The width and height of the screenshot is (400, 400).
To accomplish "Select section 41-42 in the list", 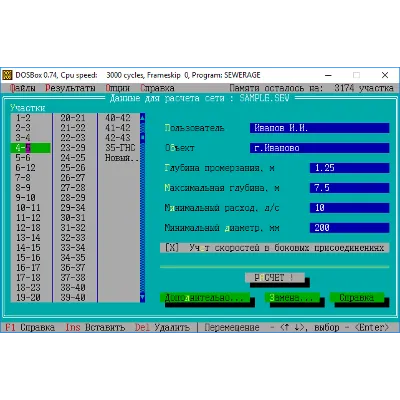I will tap(119, 128).
